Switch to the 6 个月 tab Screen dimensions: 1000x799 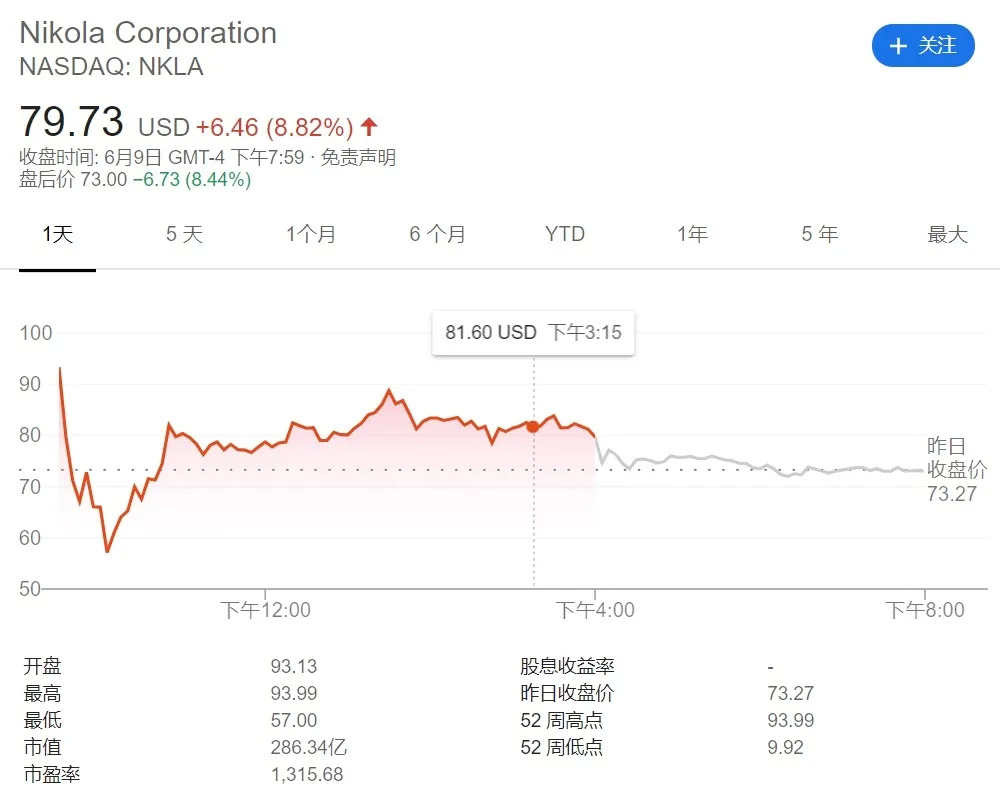point(437,235)
